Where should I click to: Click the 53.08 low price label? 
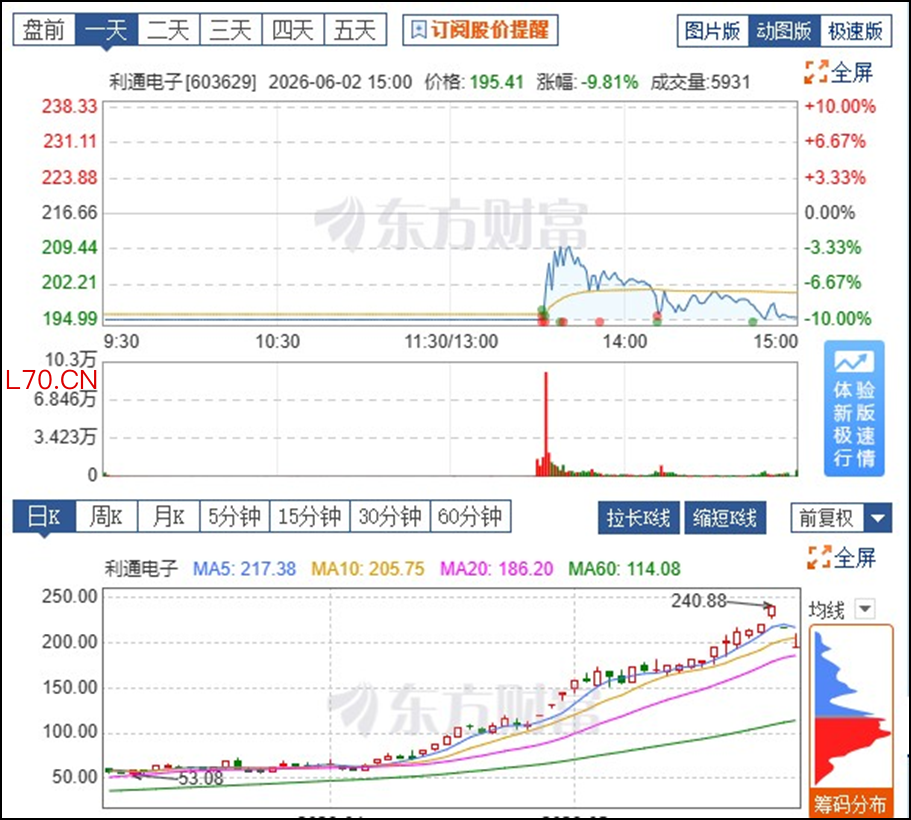click(x=200, y=778)
